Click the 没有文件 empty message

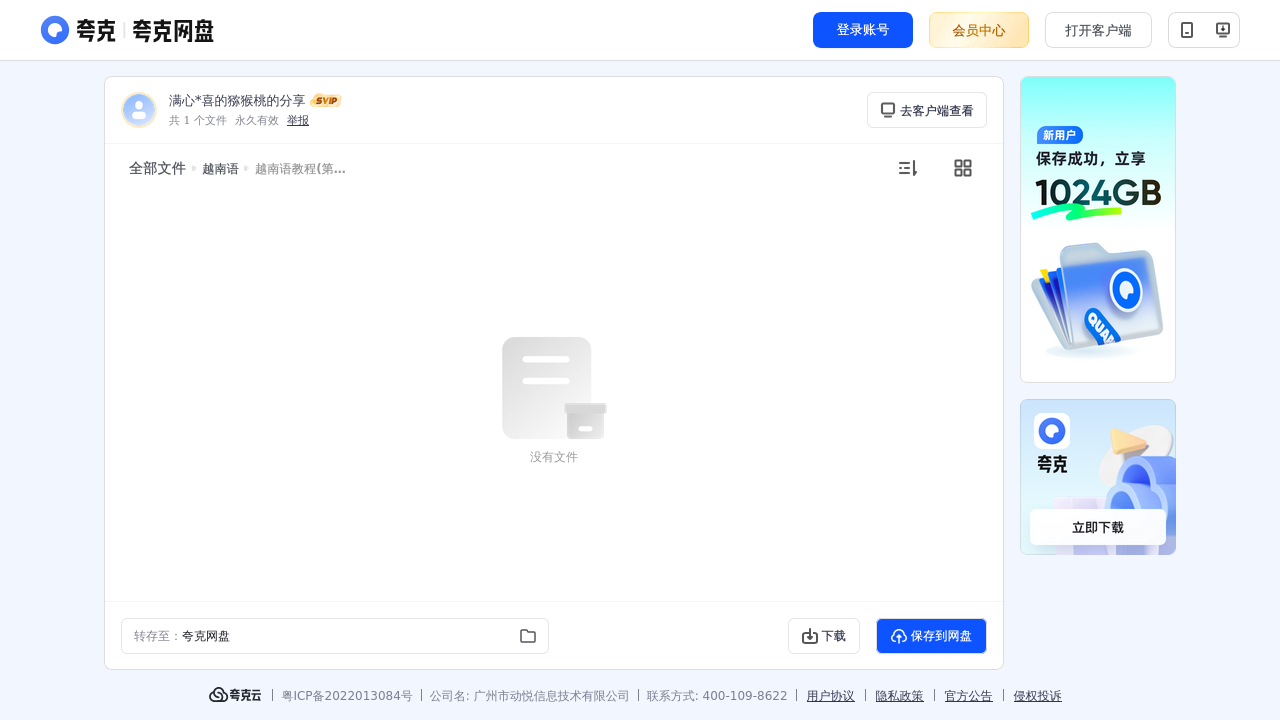tap(554, 457)
